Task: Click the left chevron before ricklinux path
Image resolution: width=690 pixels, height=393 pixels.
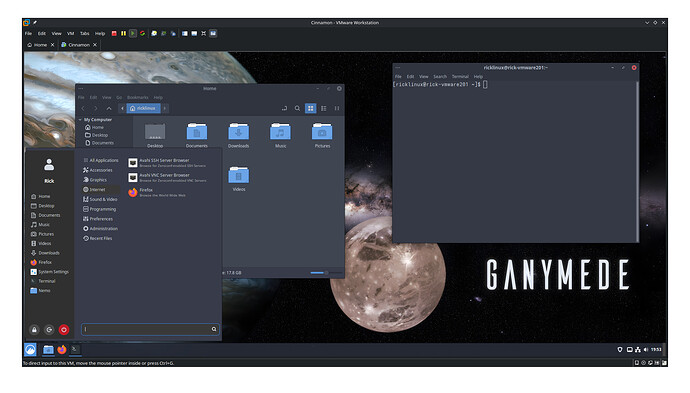Action: coord(122,108)
